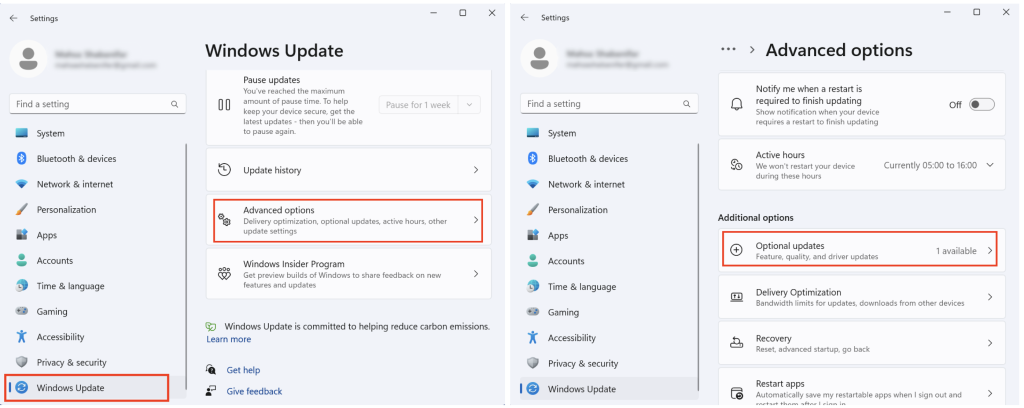Click the Windows Insider Program icon

tap(224, 274)
